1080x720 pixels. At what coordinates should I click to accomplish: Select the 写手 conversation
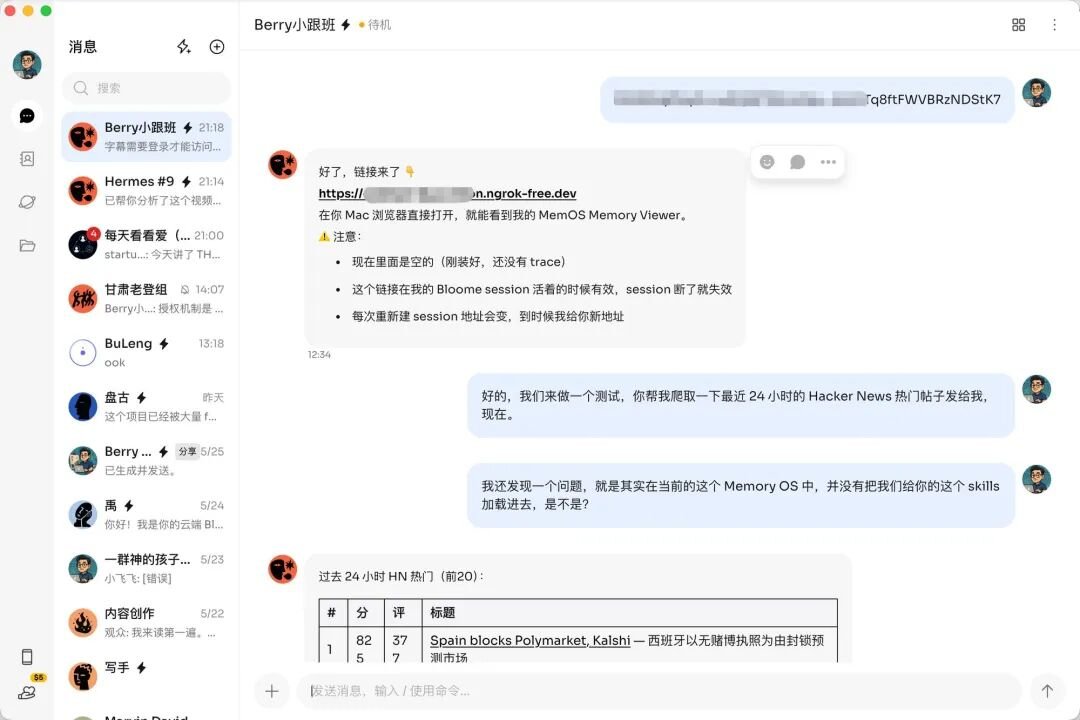146,677
